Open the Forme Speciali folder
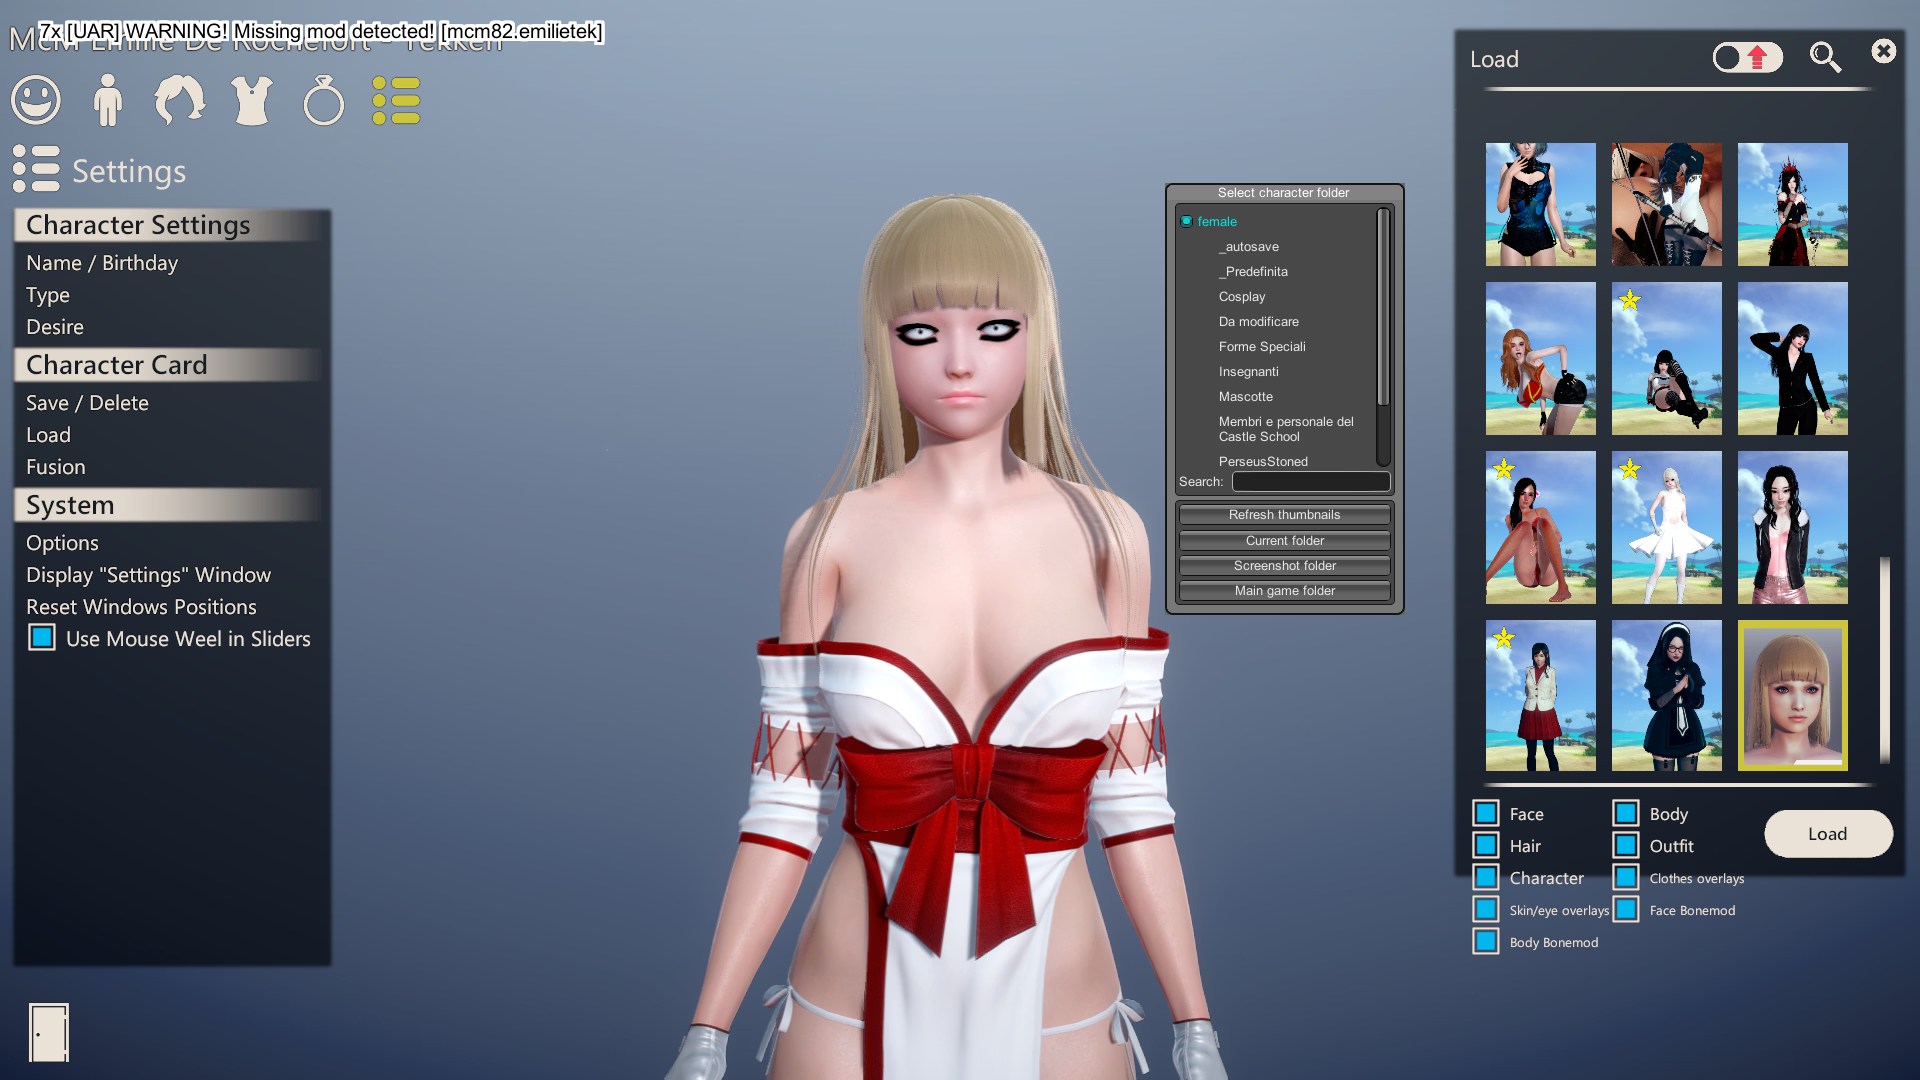 coord(1262,346)
